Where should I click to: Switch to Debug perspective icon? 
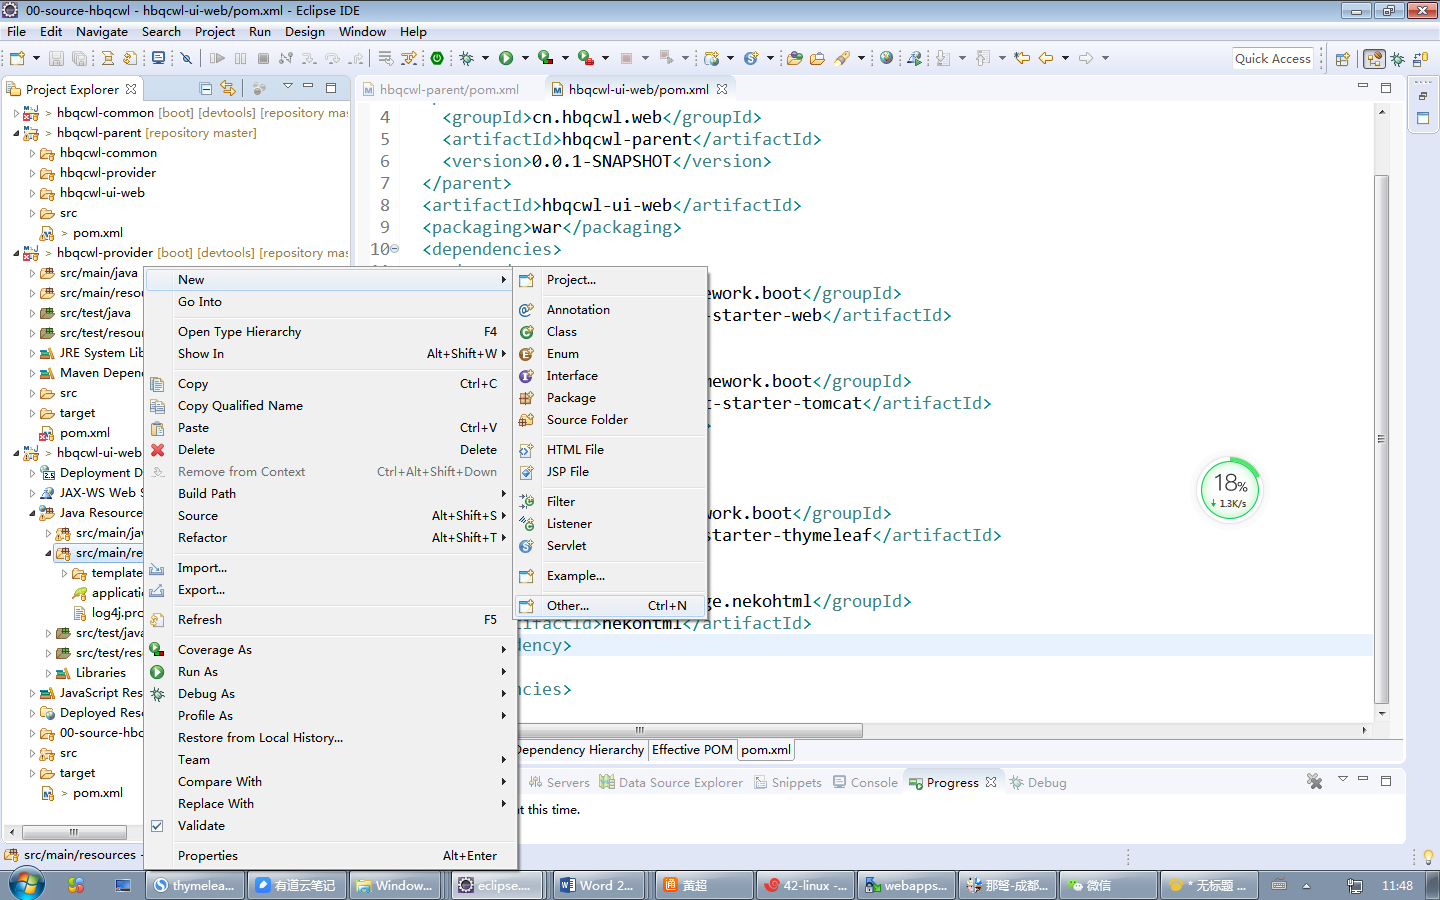coord(1398,59)
